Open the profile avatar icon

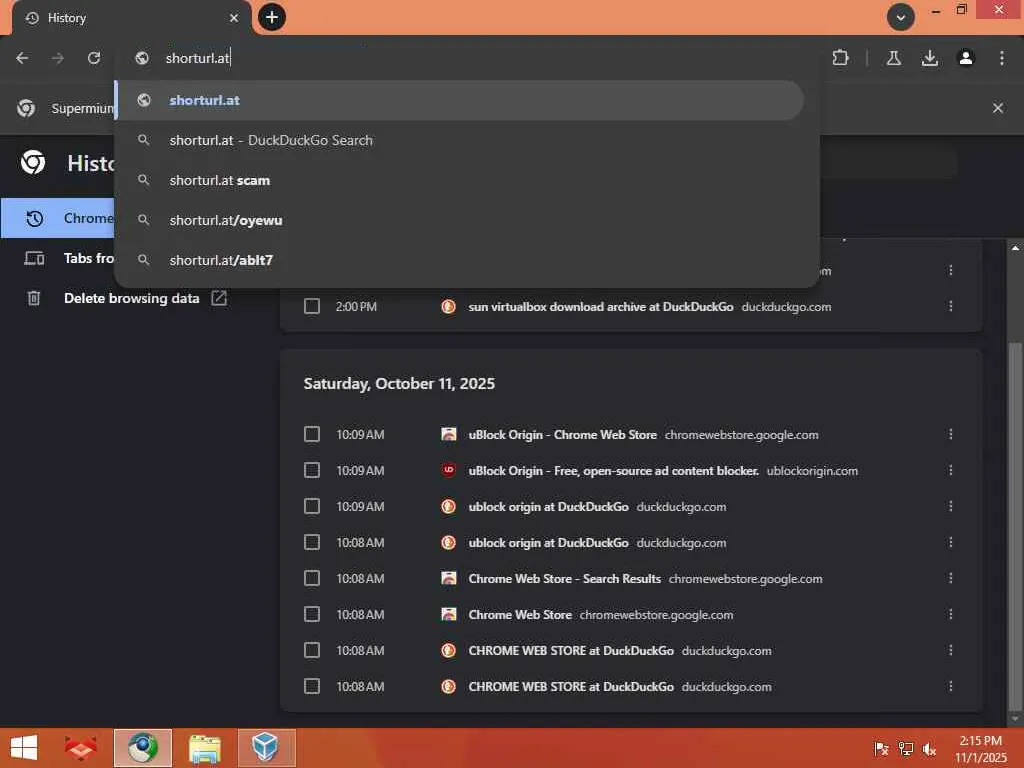click(x=966, y=58)
